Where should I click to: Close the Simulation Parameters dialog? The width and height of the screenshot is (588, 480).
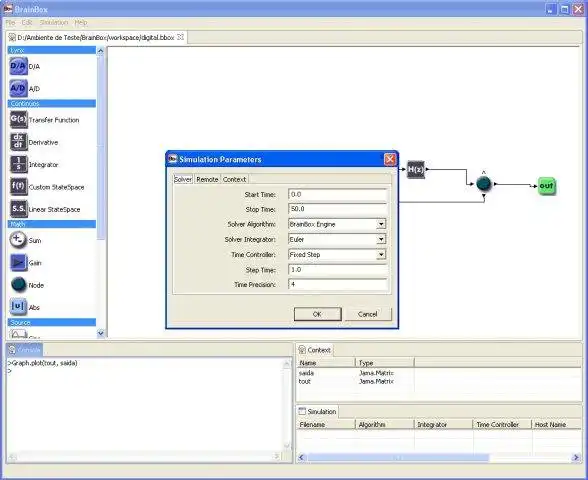390,159
